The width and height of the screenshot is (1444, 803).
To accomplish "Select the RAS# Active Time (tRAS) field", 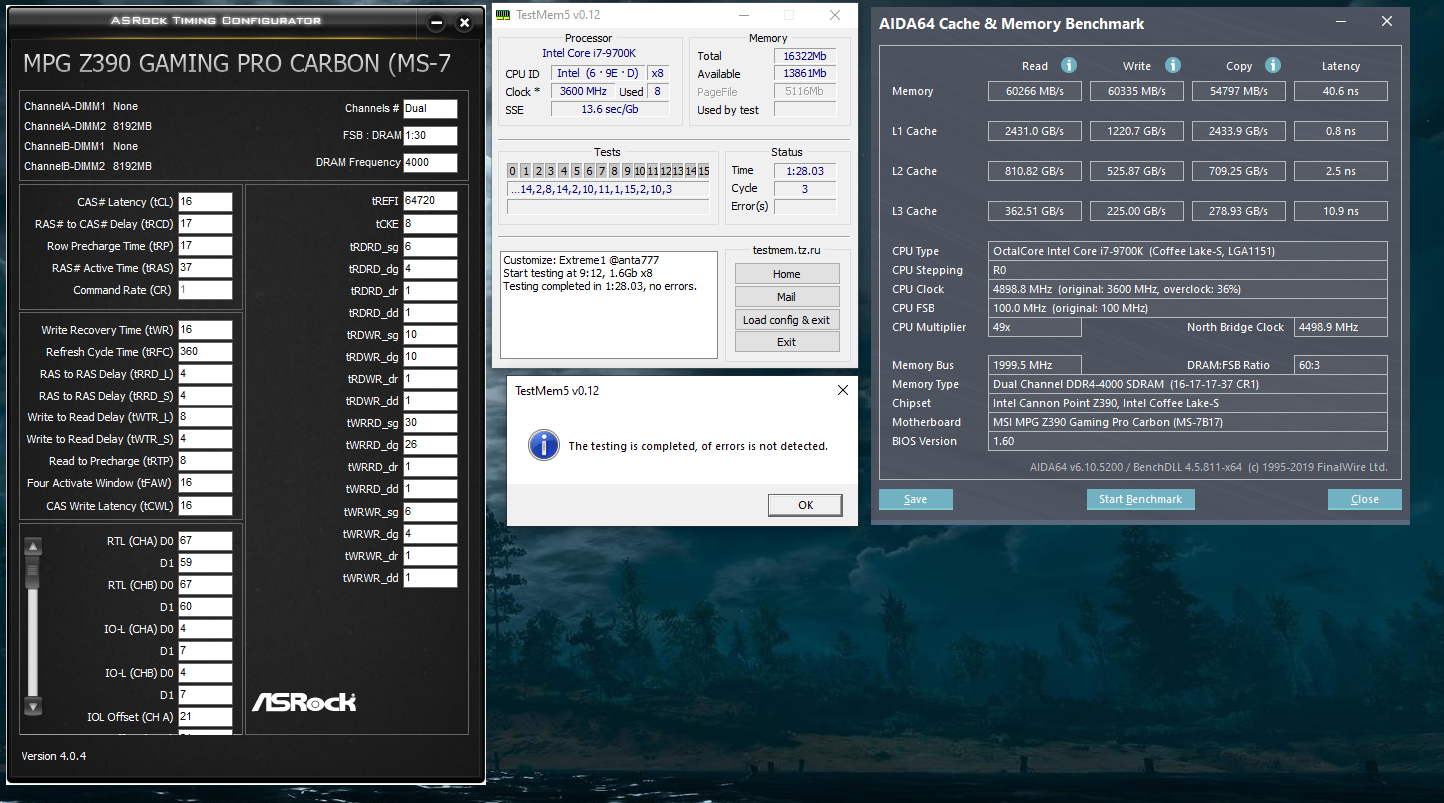I will (x=204, y=268).
